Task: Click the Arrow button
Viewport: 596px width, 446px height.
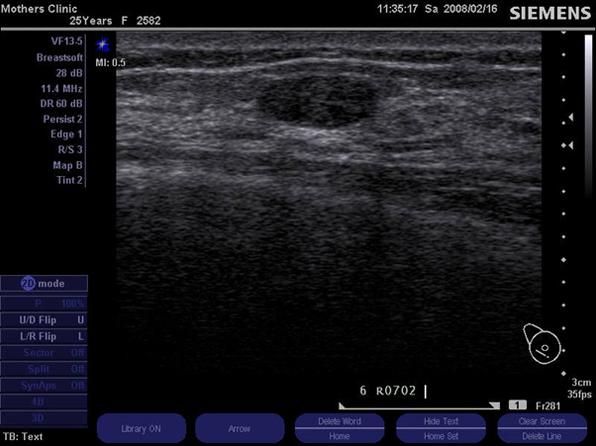Action: (239, 429)
